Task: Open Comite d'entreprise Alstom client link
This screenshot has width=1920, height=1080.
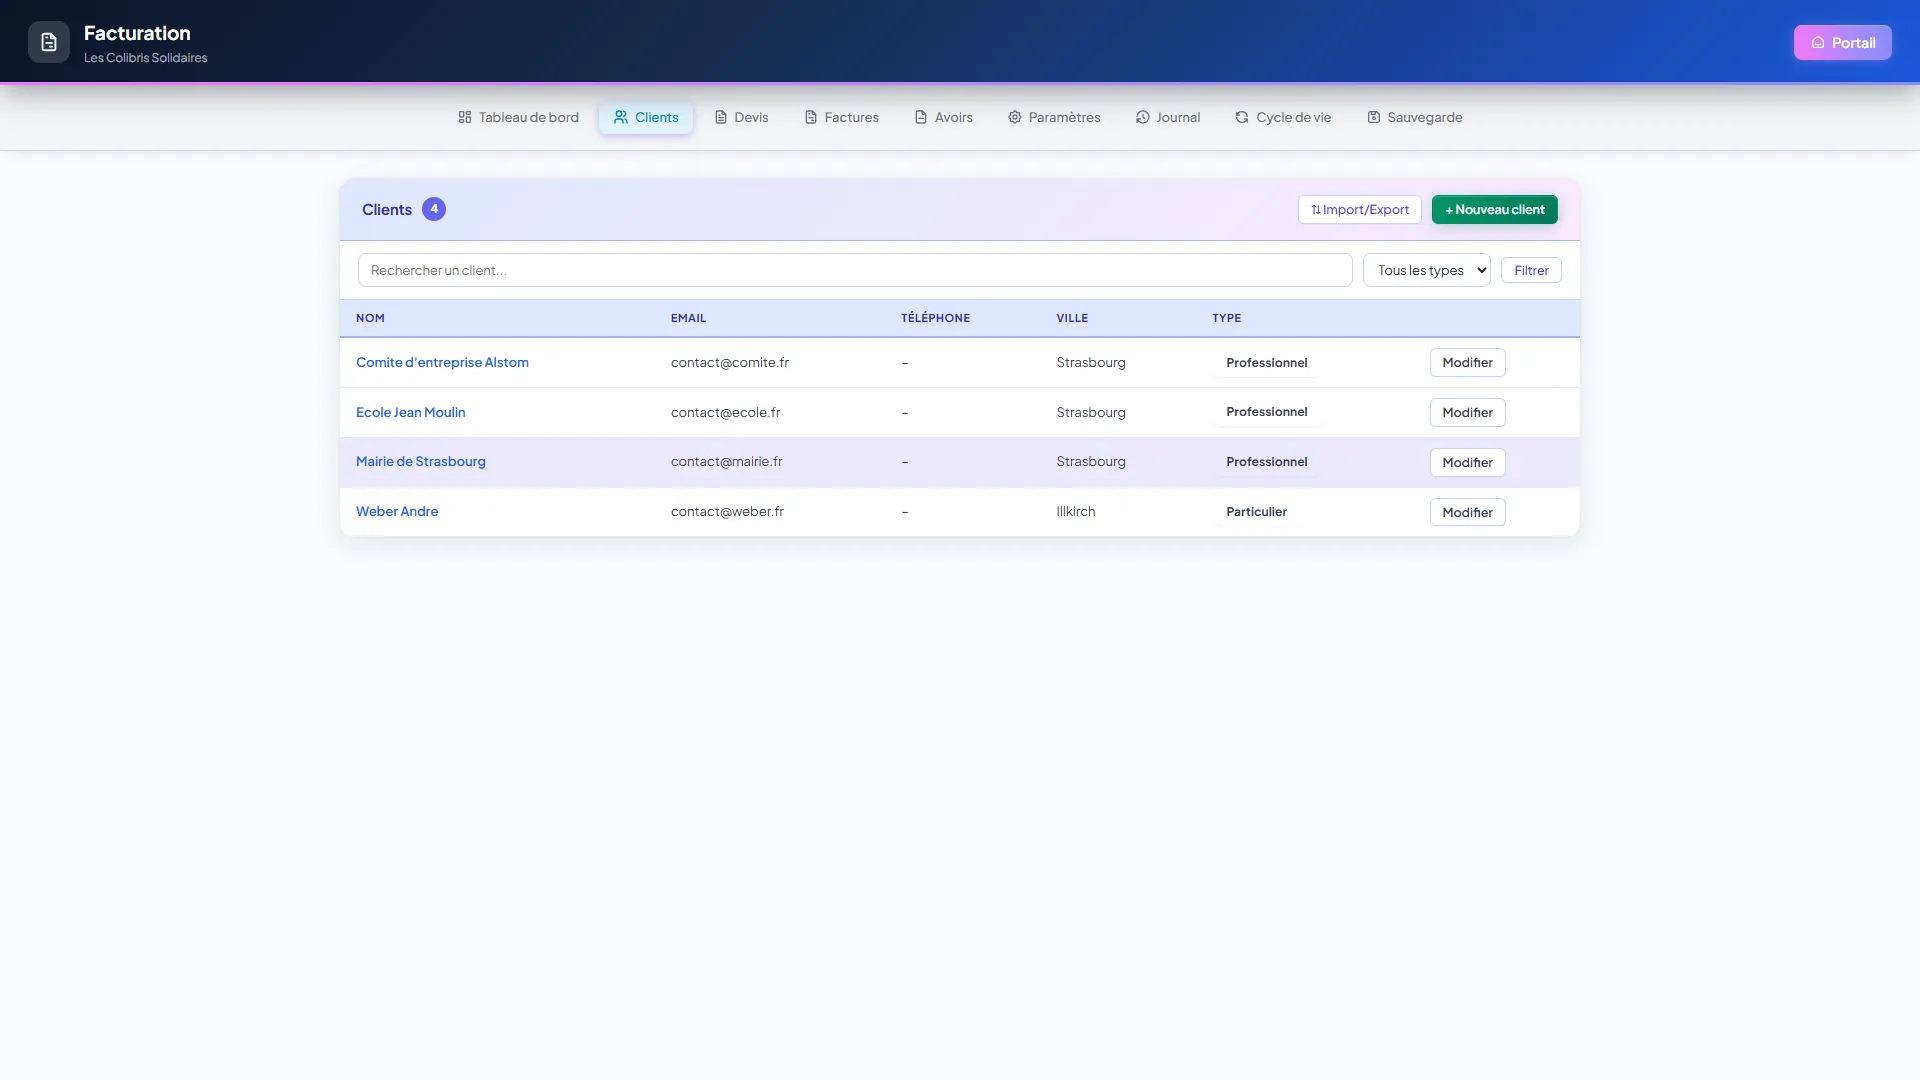Action: tap(442, 362)
